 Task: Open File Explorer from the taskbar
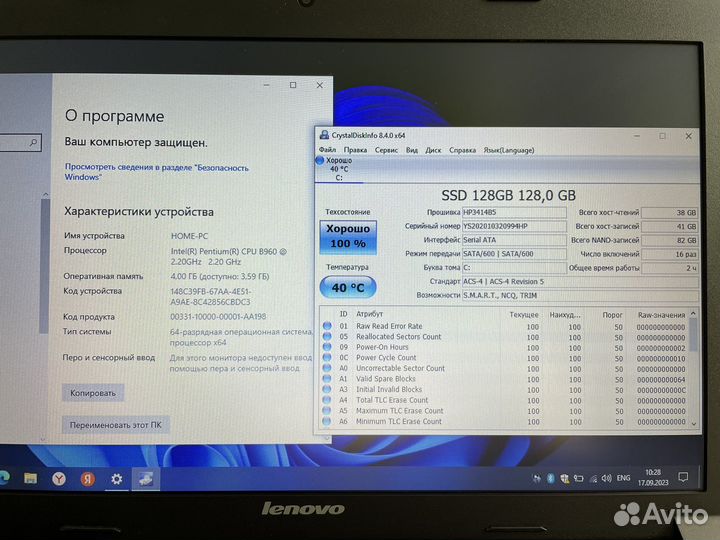click(30, 479)
